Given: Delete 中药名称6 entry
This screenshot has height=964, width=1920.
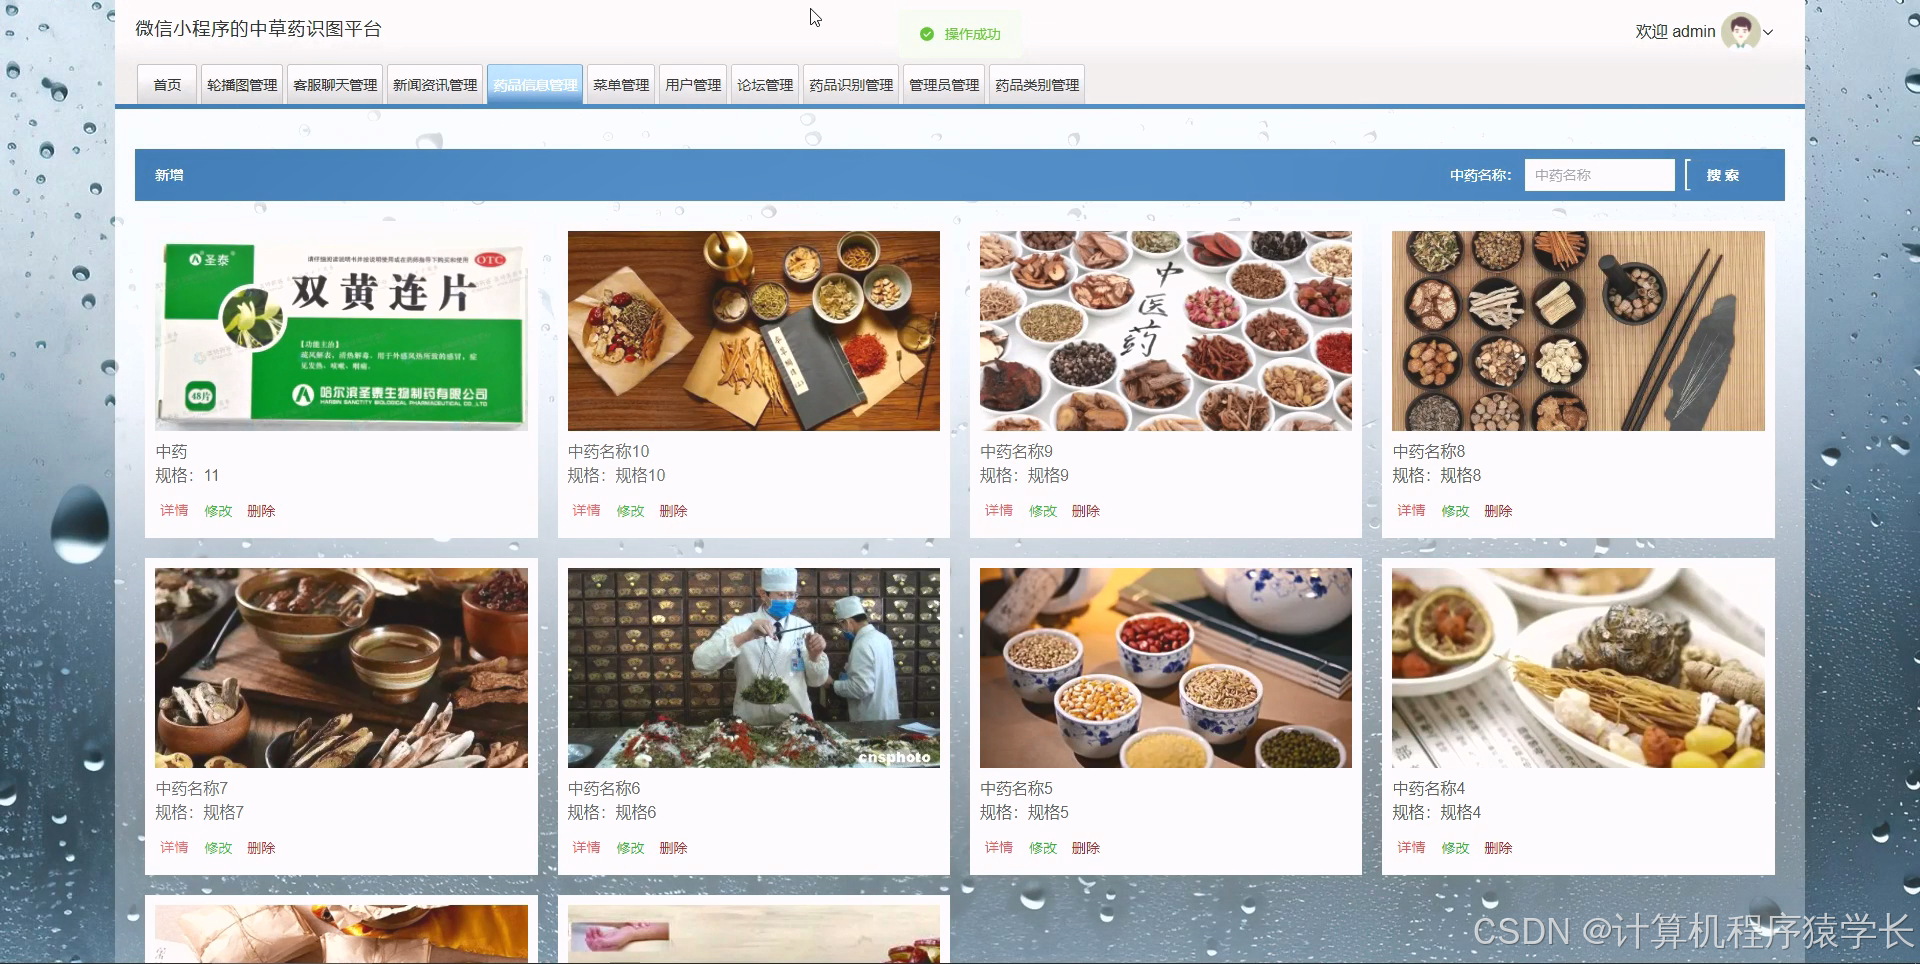Looking at the screenshot, I should coord(673,848).
